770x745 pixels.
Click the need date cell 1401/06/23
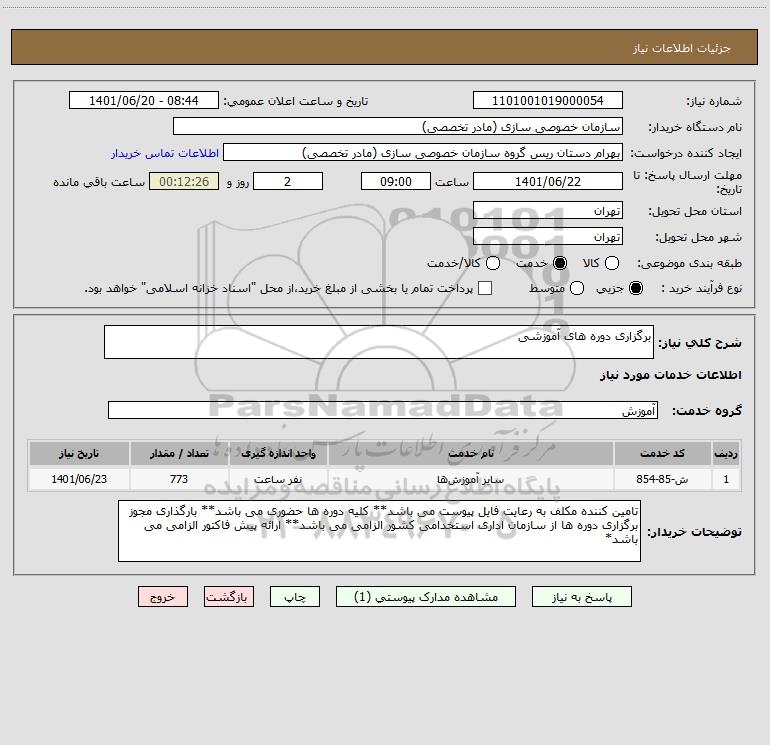[x=79, y=479]
